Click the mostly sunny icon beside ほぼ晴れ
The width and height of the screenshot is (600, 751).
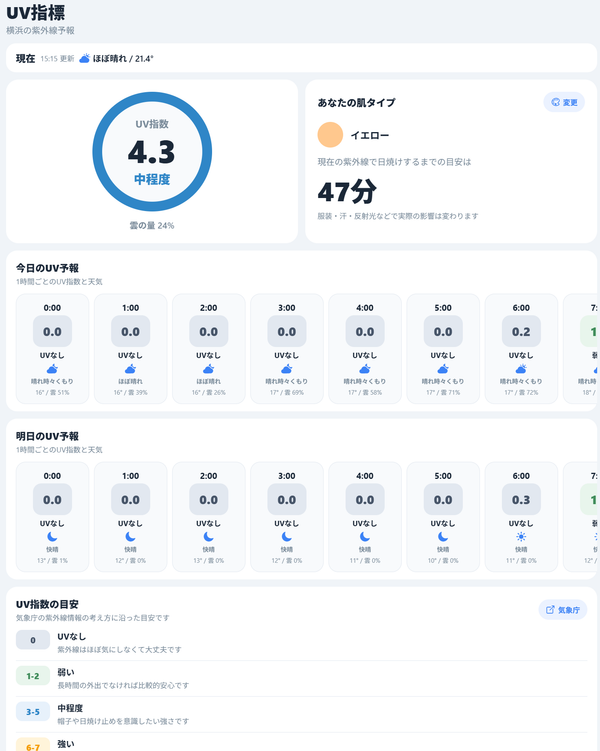tap(84, 58)
